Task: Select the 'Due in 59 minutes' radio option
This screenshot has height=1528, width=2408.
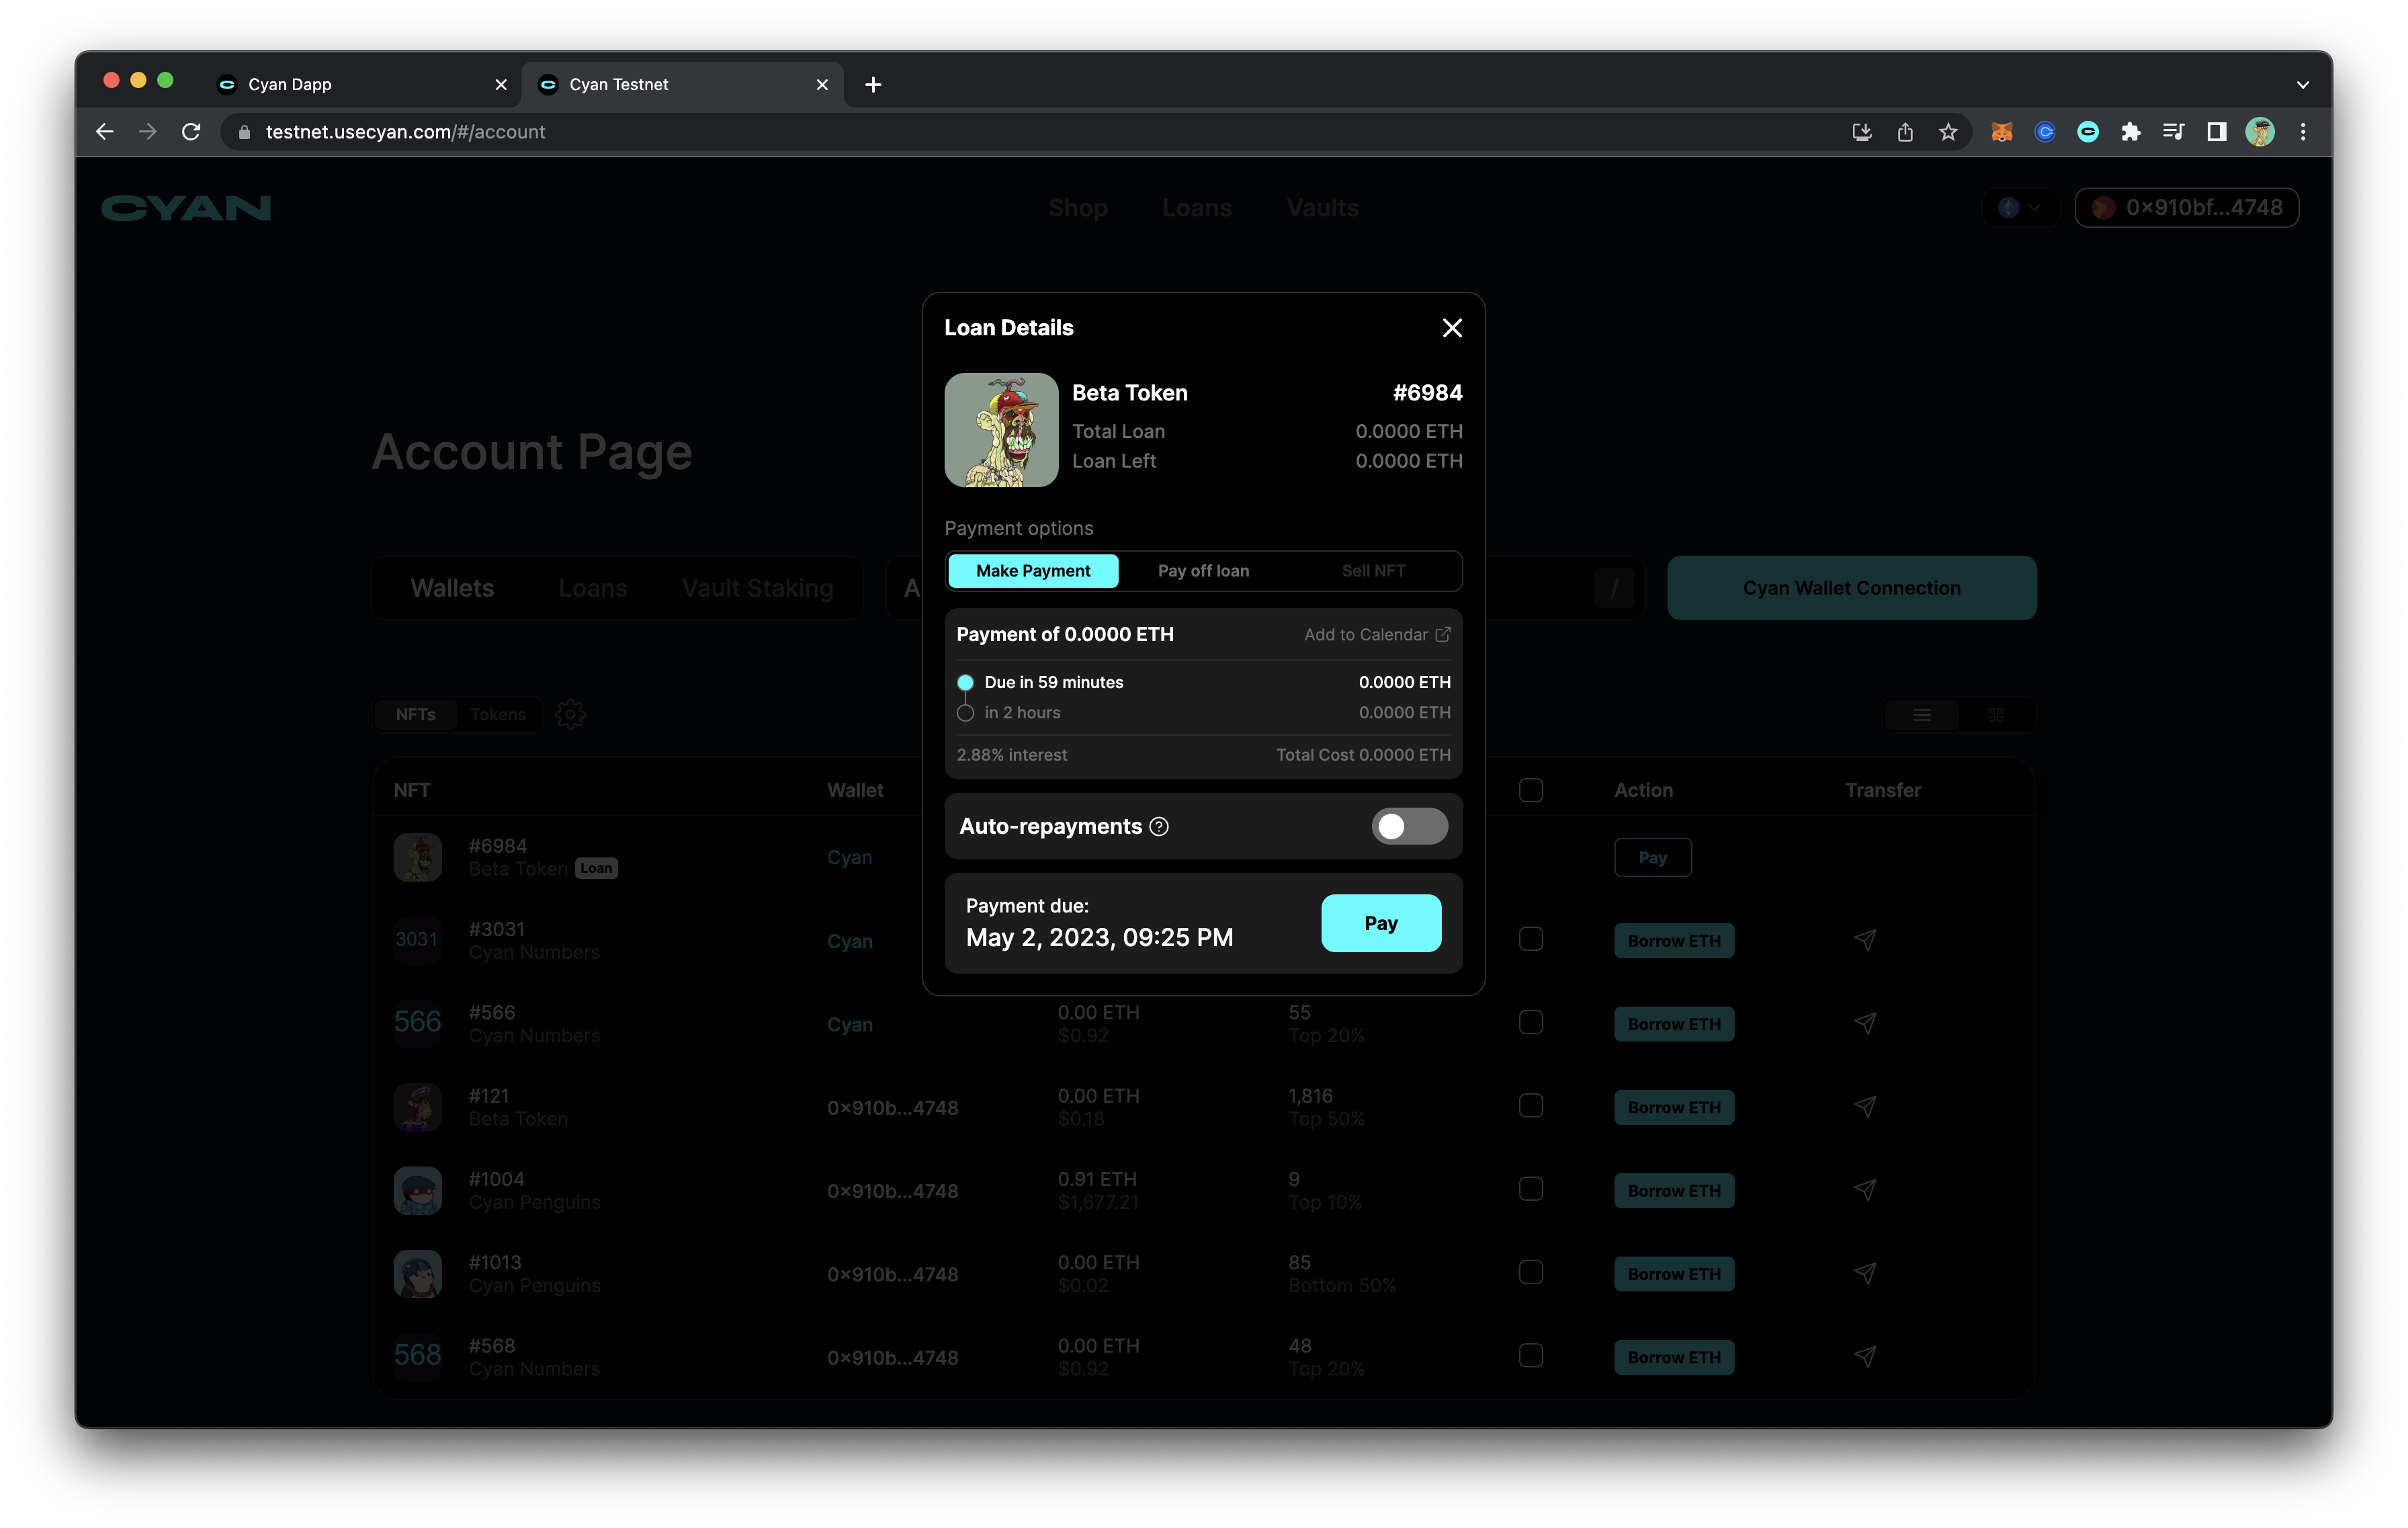Action: [x=965, y=683]
